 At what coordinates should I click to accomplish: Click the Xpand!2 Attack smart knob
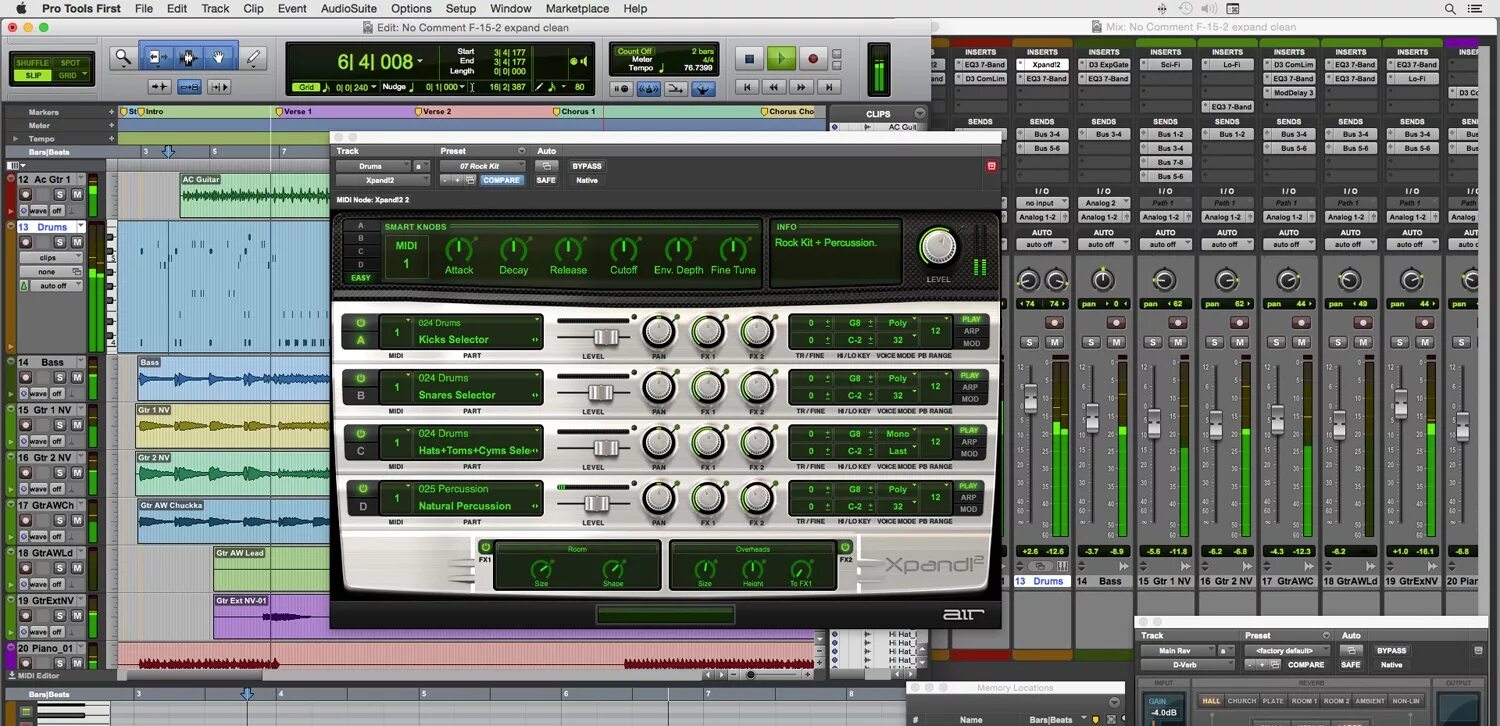click(459, 250)
